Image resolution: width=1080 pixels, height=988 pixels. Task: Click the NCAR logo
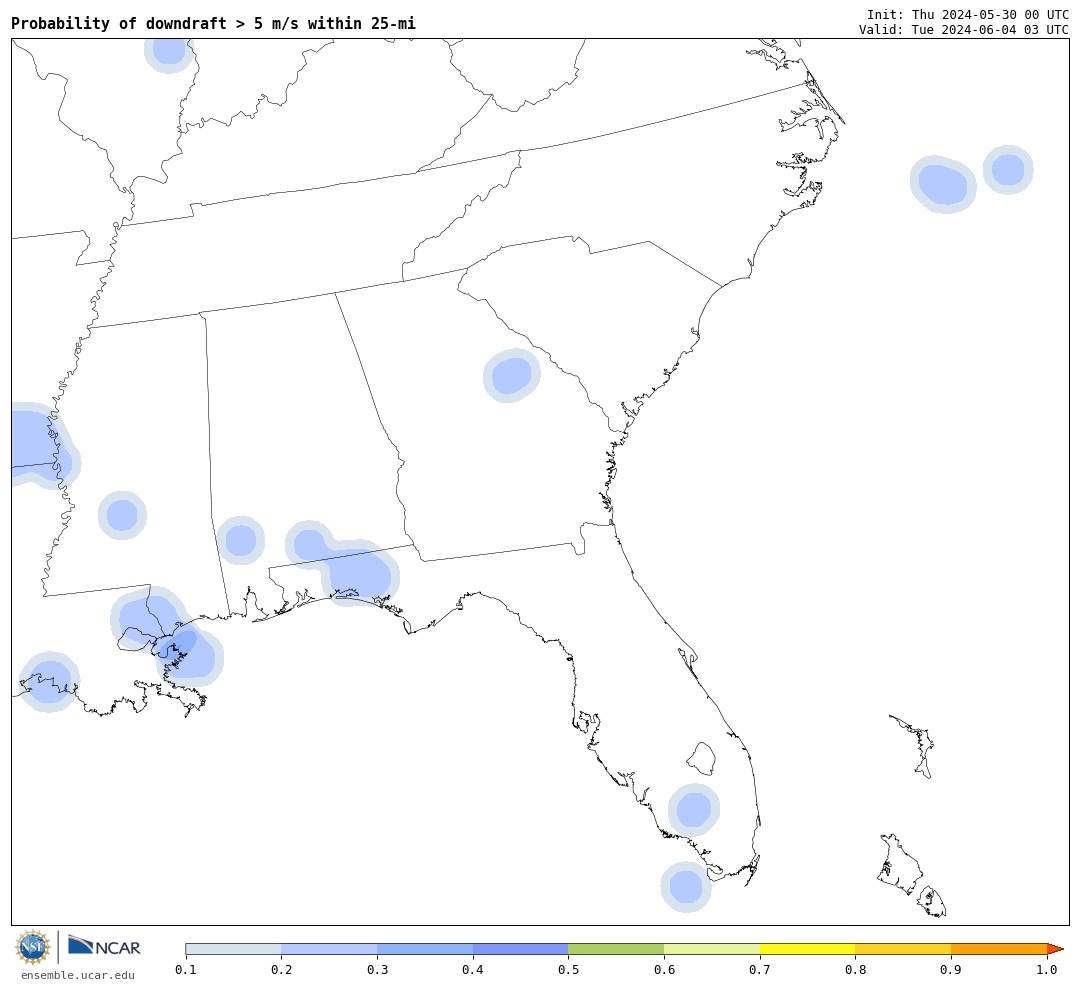[104, 945]
